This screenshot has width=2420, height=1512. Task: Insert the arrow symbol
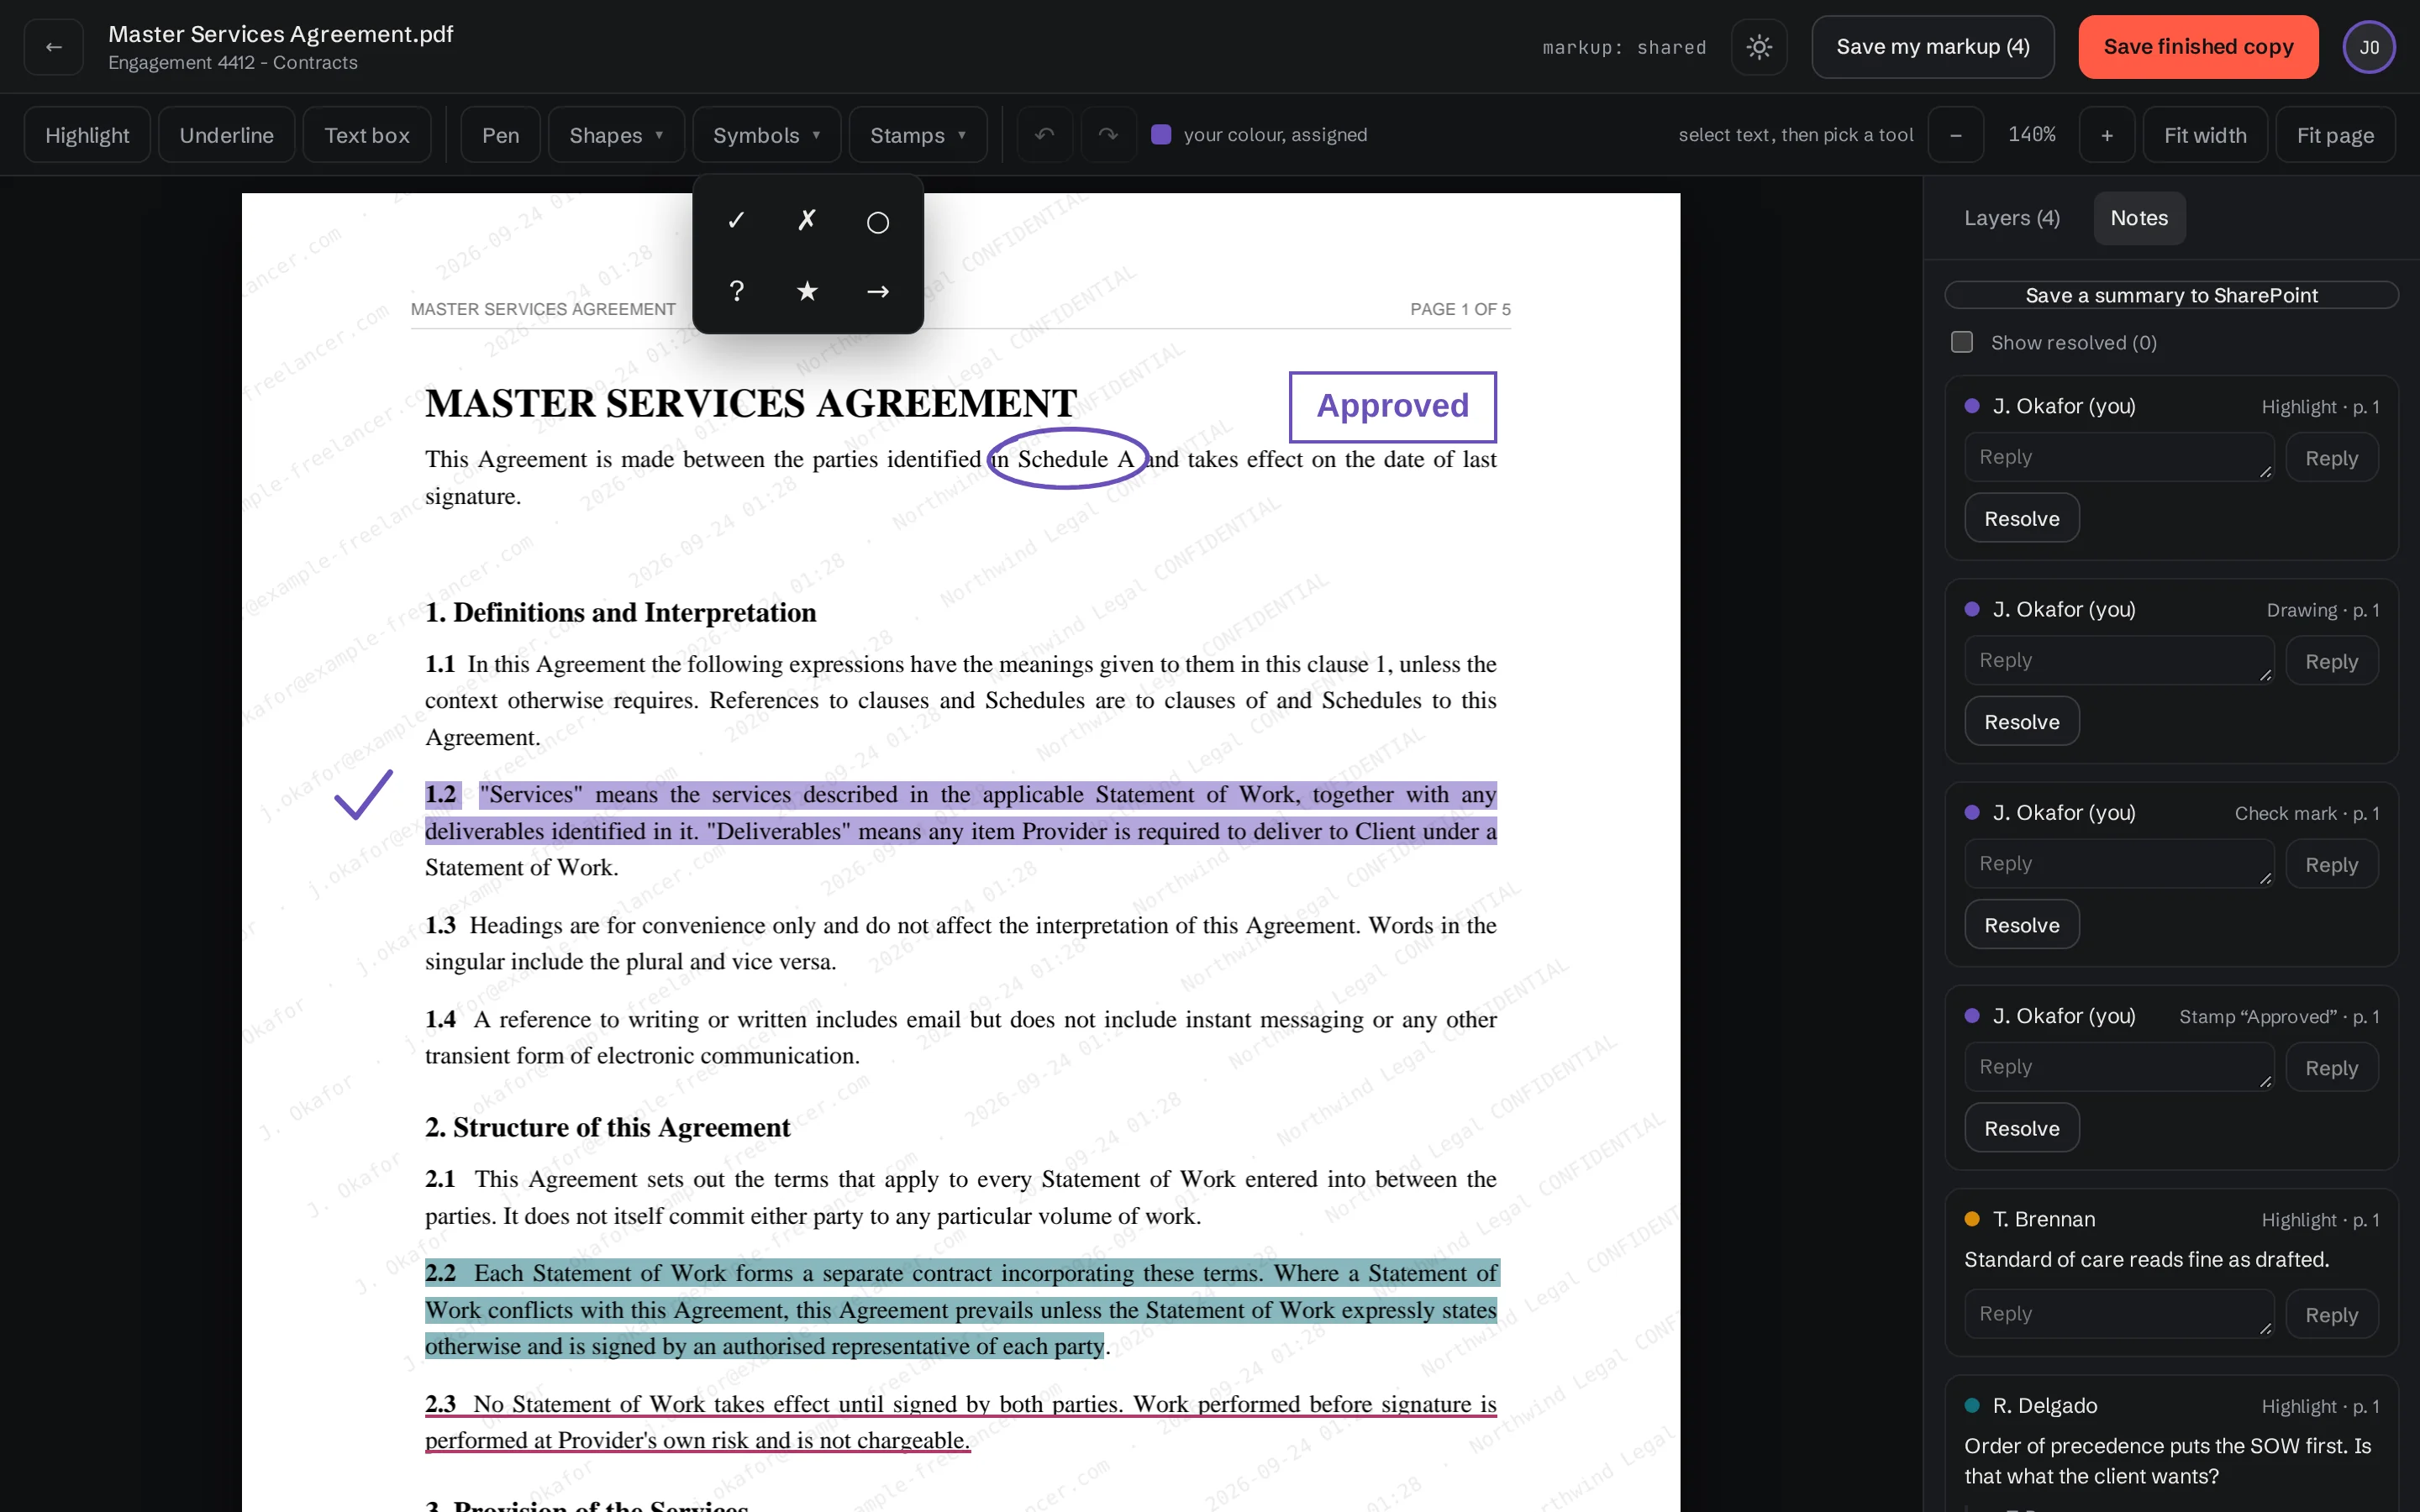click(x=878, y=291)
